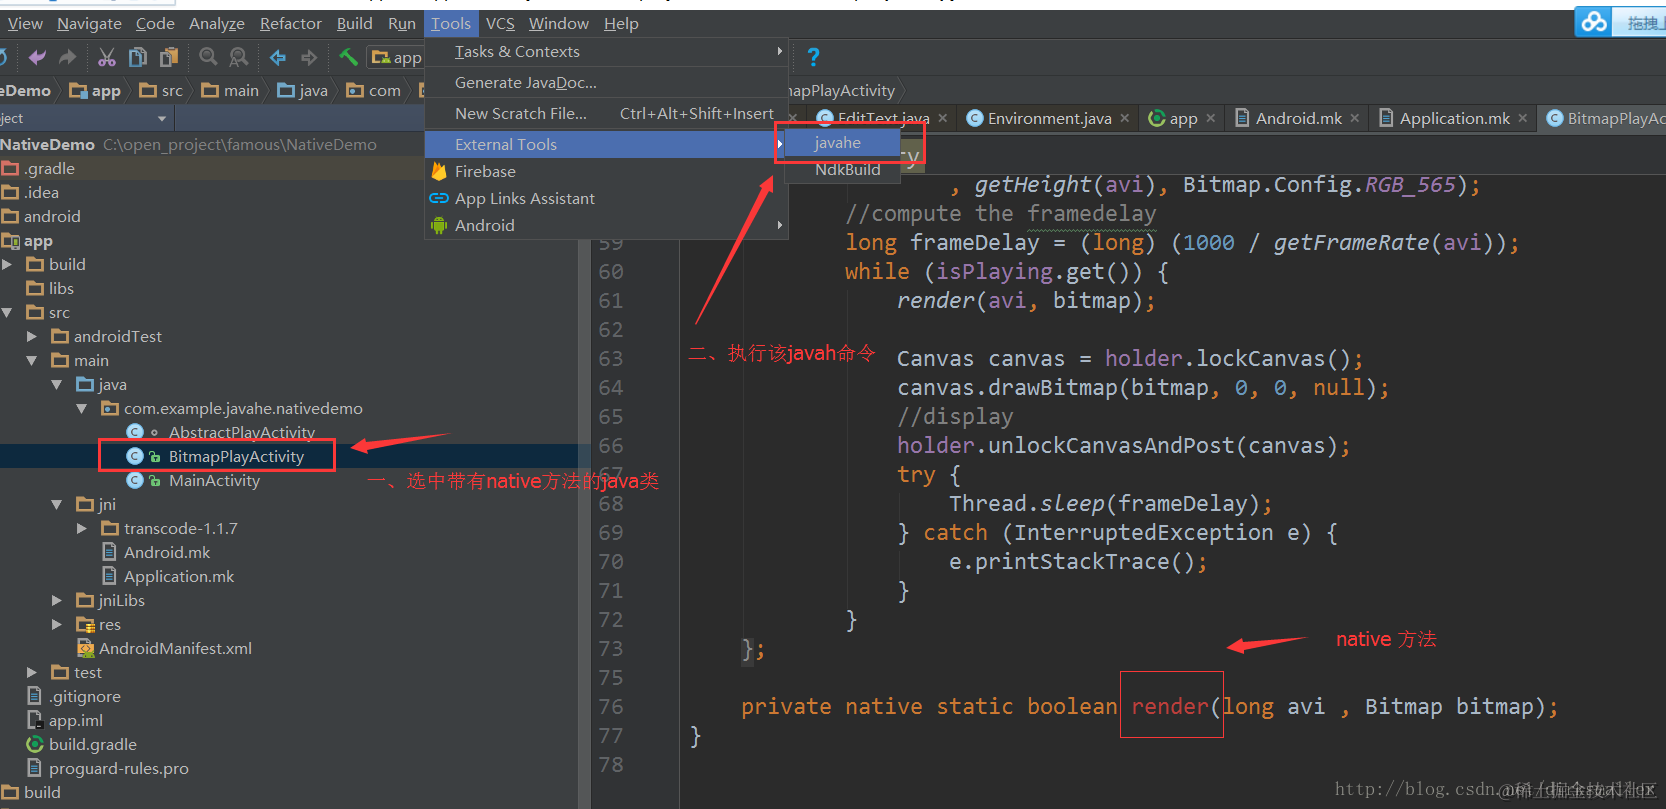The height and width of the screenshot is (809, 1666).
Task: Click the class icon beside AbstractPlayActivity
Action: pyautogui.click(x=135, y=432)
